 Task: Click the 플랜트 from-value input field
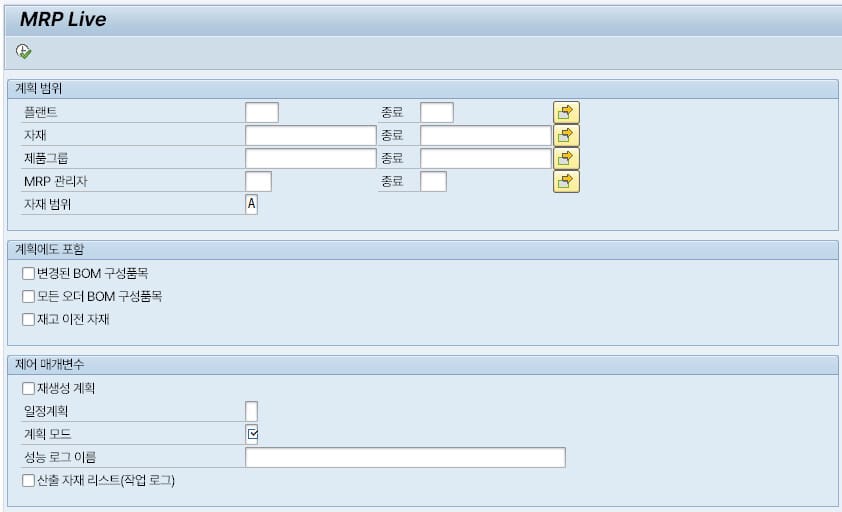261,113
